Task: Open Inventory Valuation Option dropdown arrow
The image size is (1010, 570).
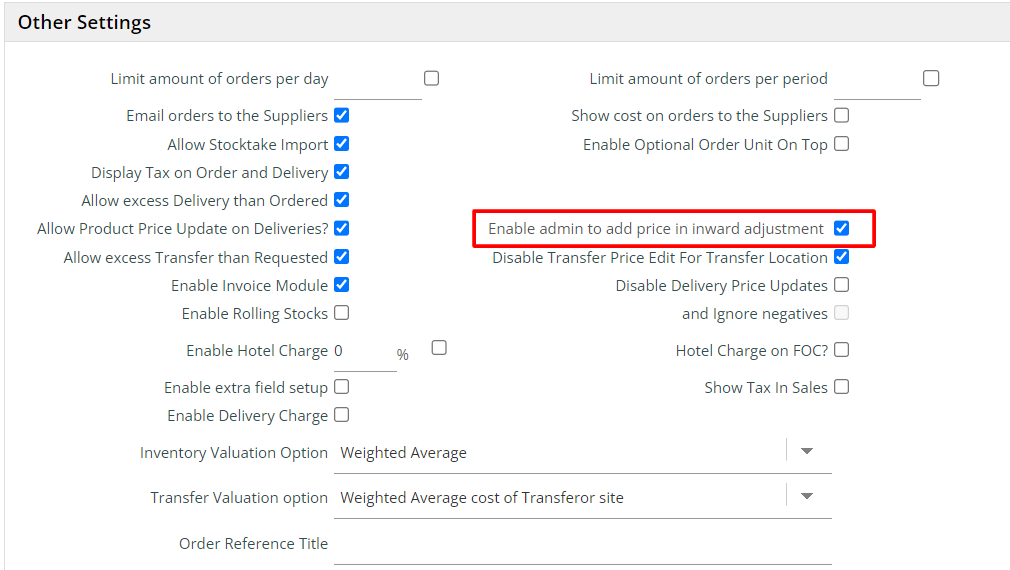Action: (x=807, y=452)
